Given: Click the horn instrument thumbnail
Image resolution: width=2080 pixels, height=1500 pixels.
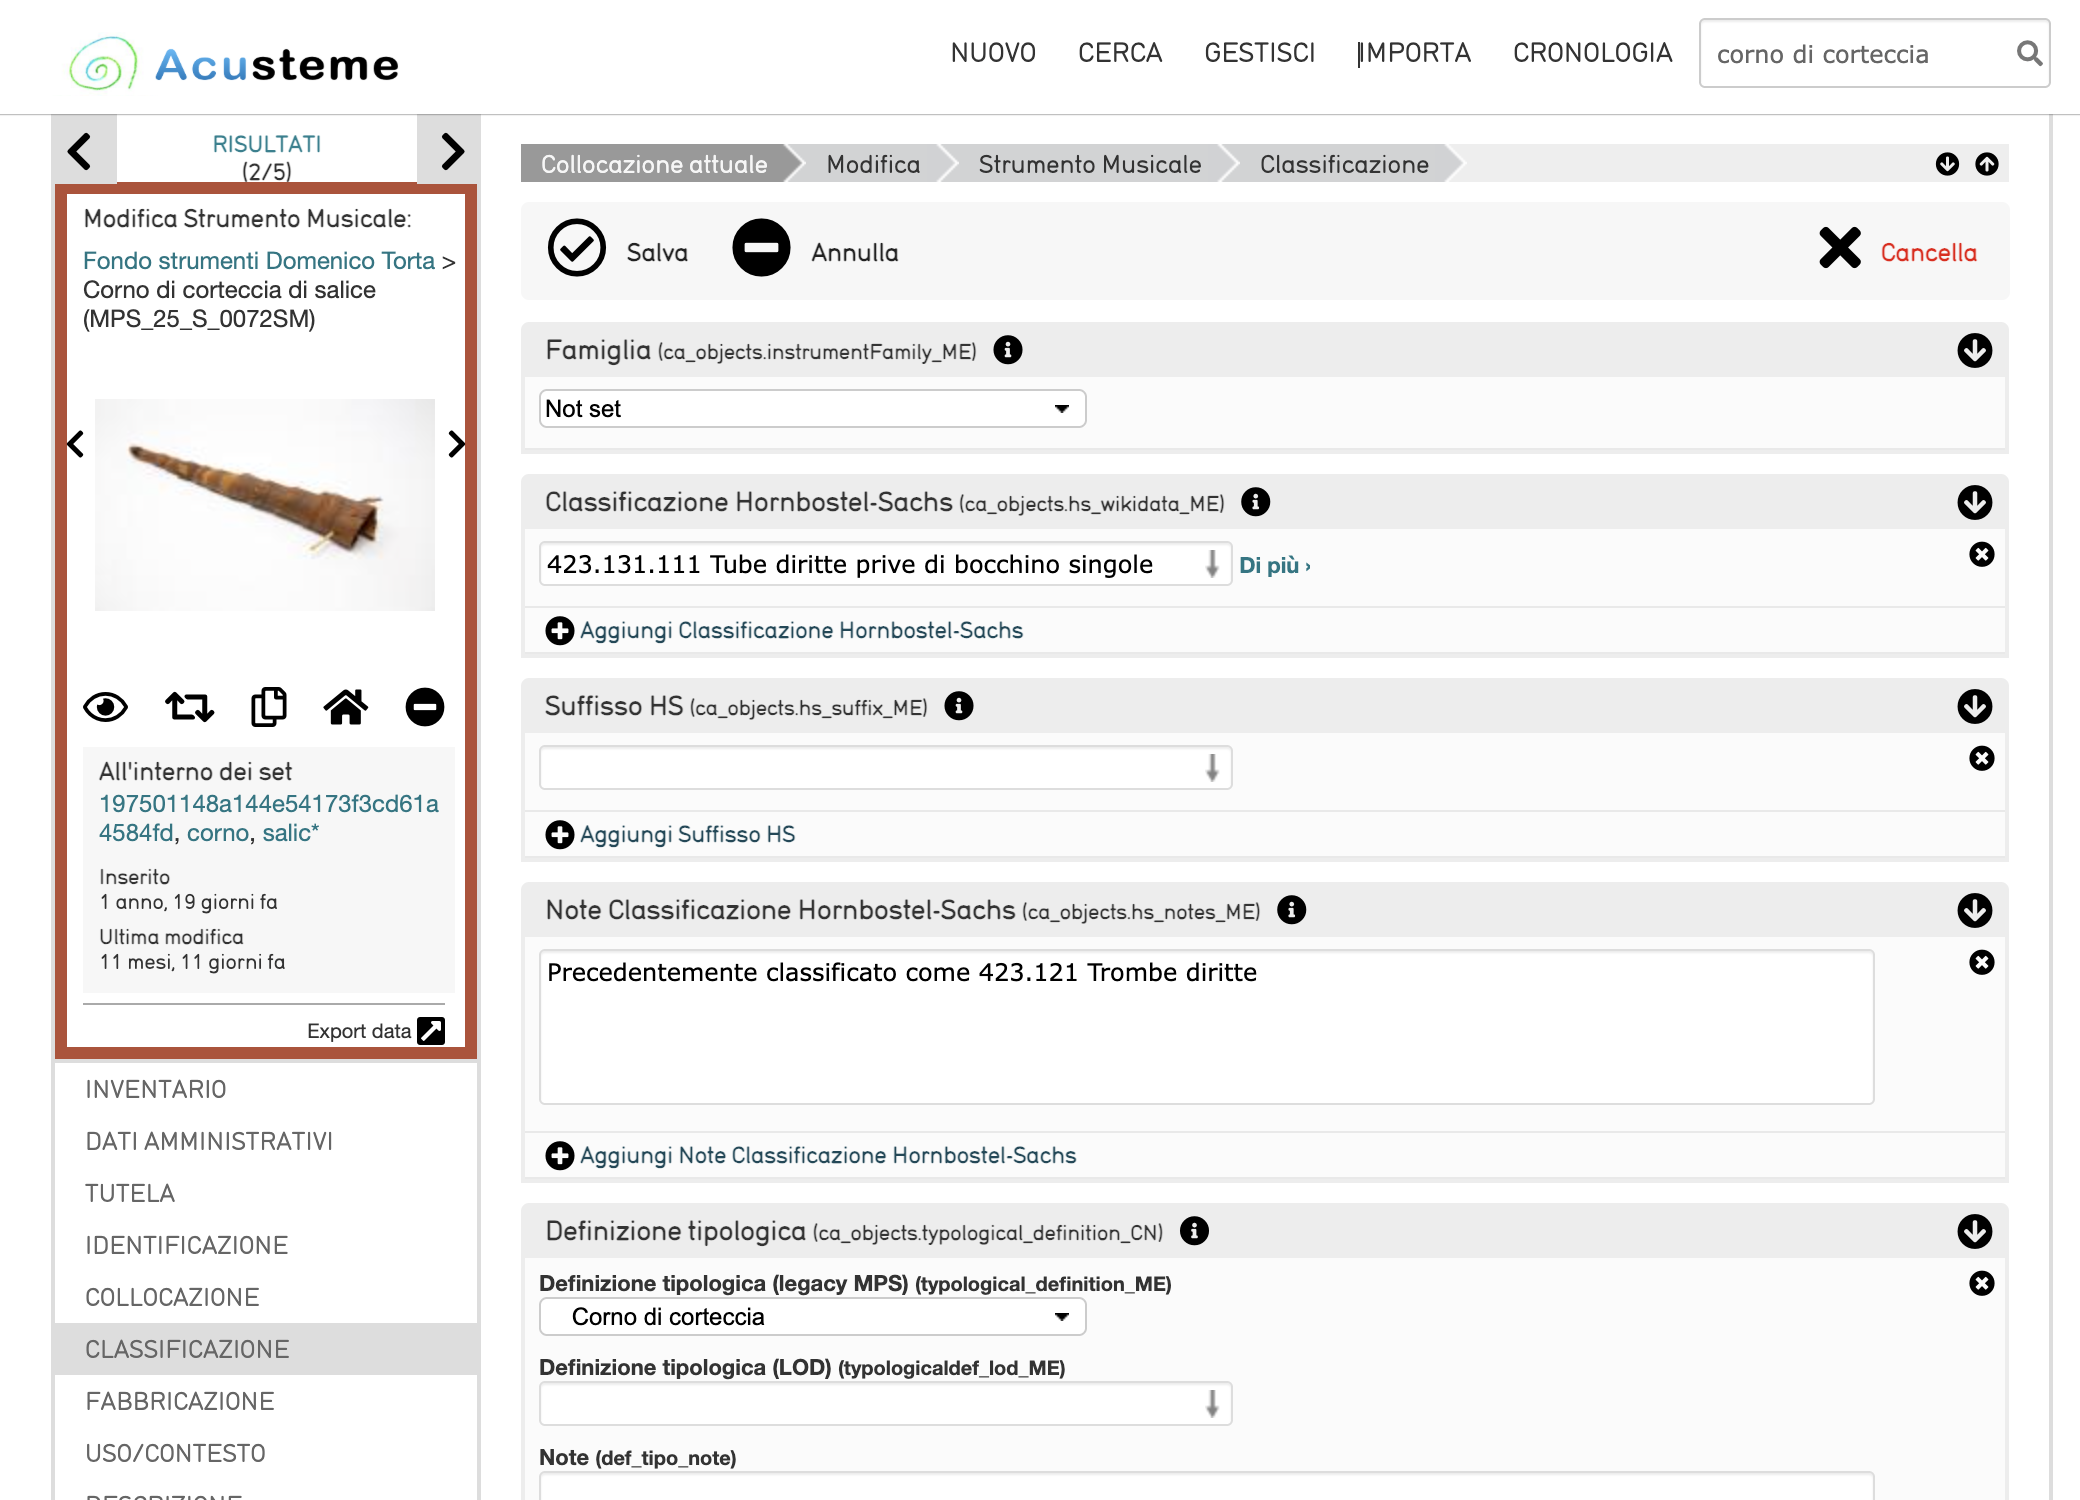Looking at the screenshot, I should (x=265, y=504).
